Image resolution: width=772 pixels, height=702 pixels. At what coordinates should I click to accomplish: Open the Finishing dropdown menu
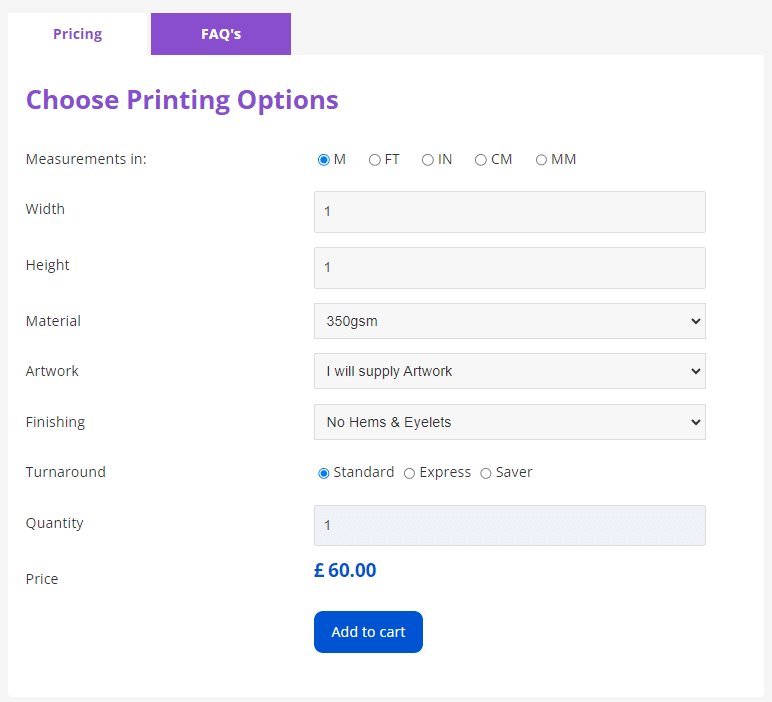[x=509, y=422]
